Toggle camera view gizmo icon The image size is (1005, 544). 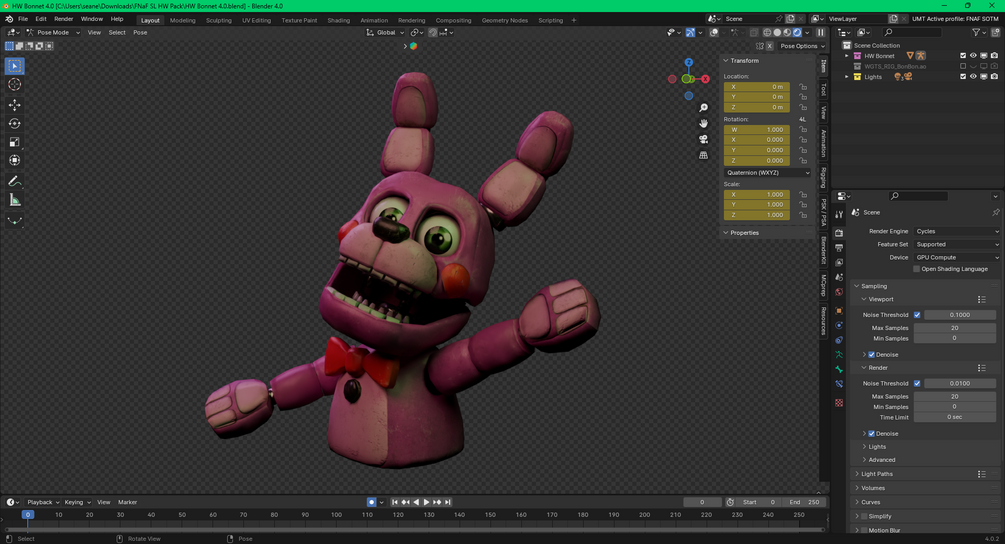click(x=703, y=139)
